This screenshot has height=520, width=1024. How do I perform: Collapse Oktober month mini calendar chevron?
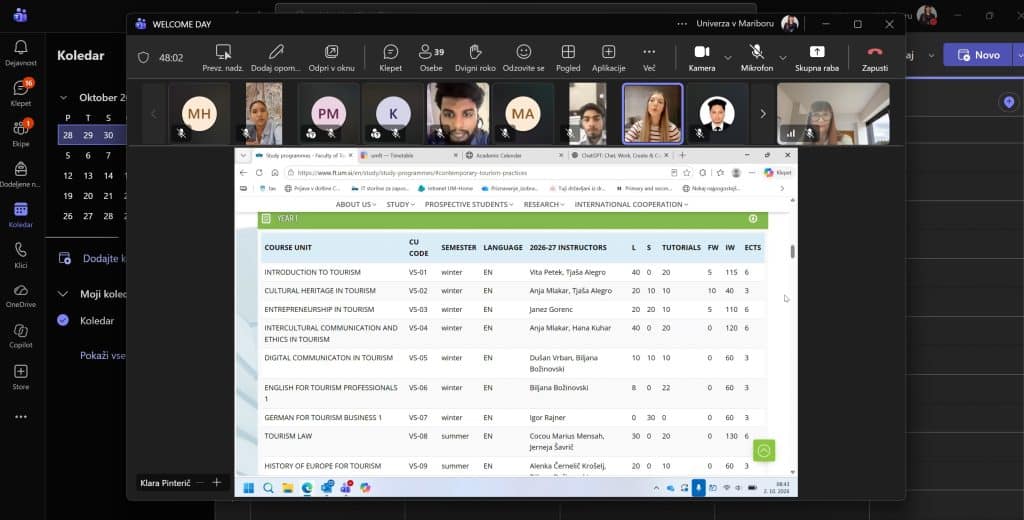63,97
